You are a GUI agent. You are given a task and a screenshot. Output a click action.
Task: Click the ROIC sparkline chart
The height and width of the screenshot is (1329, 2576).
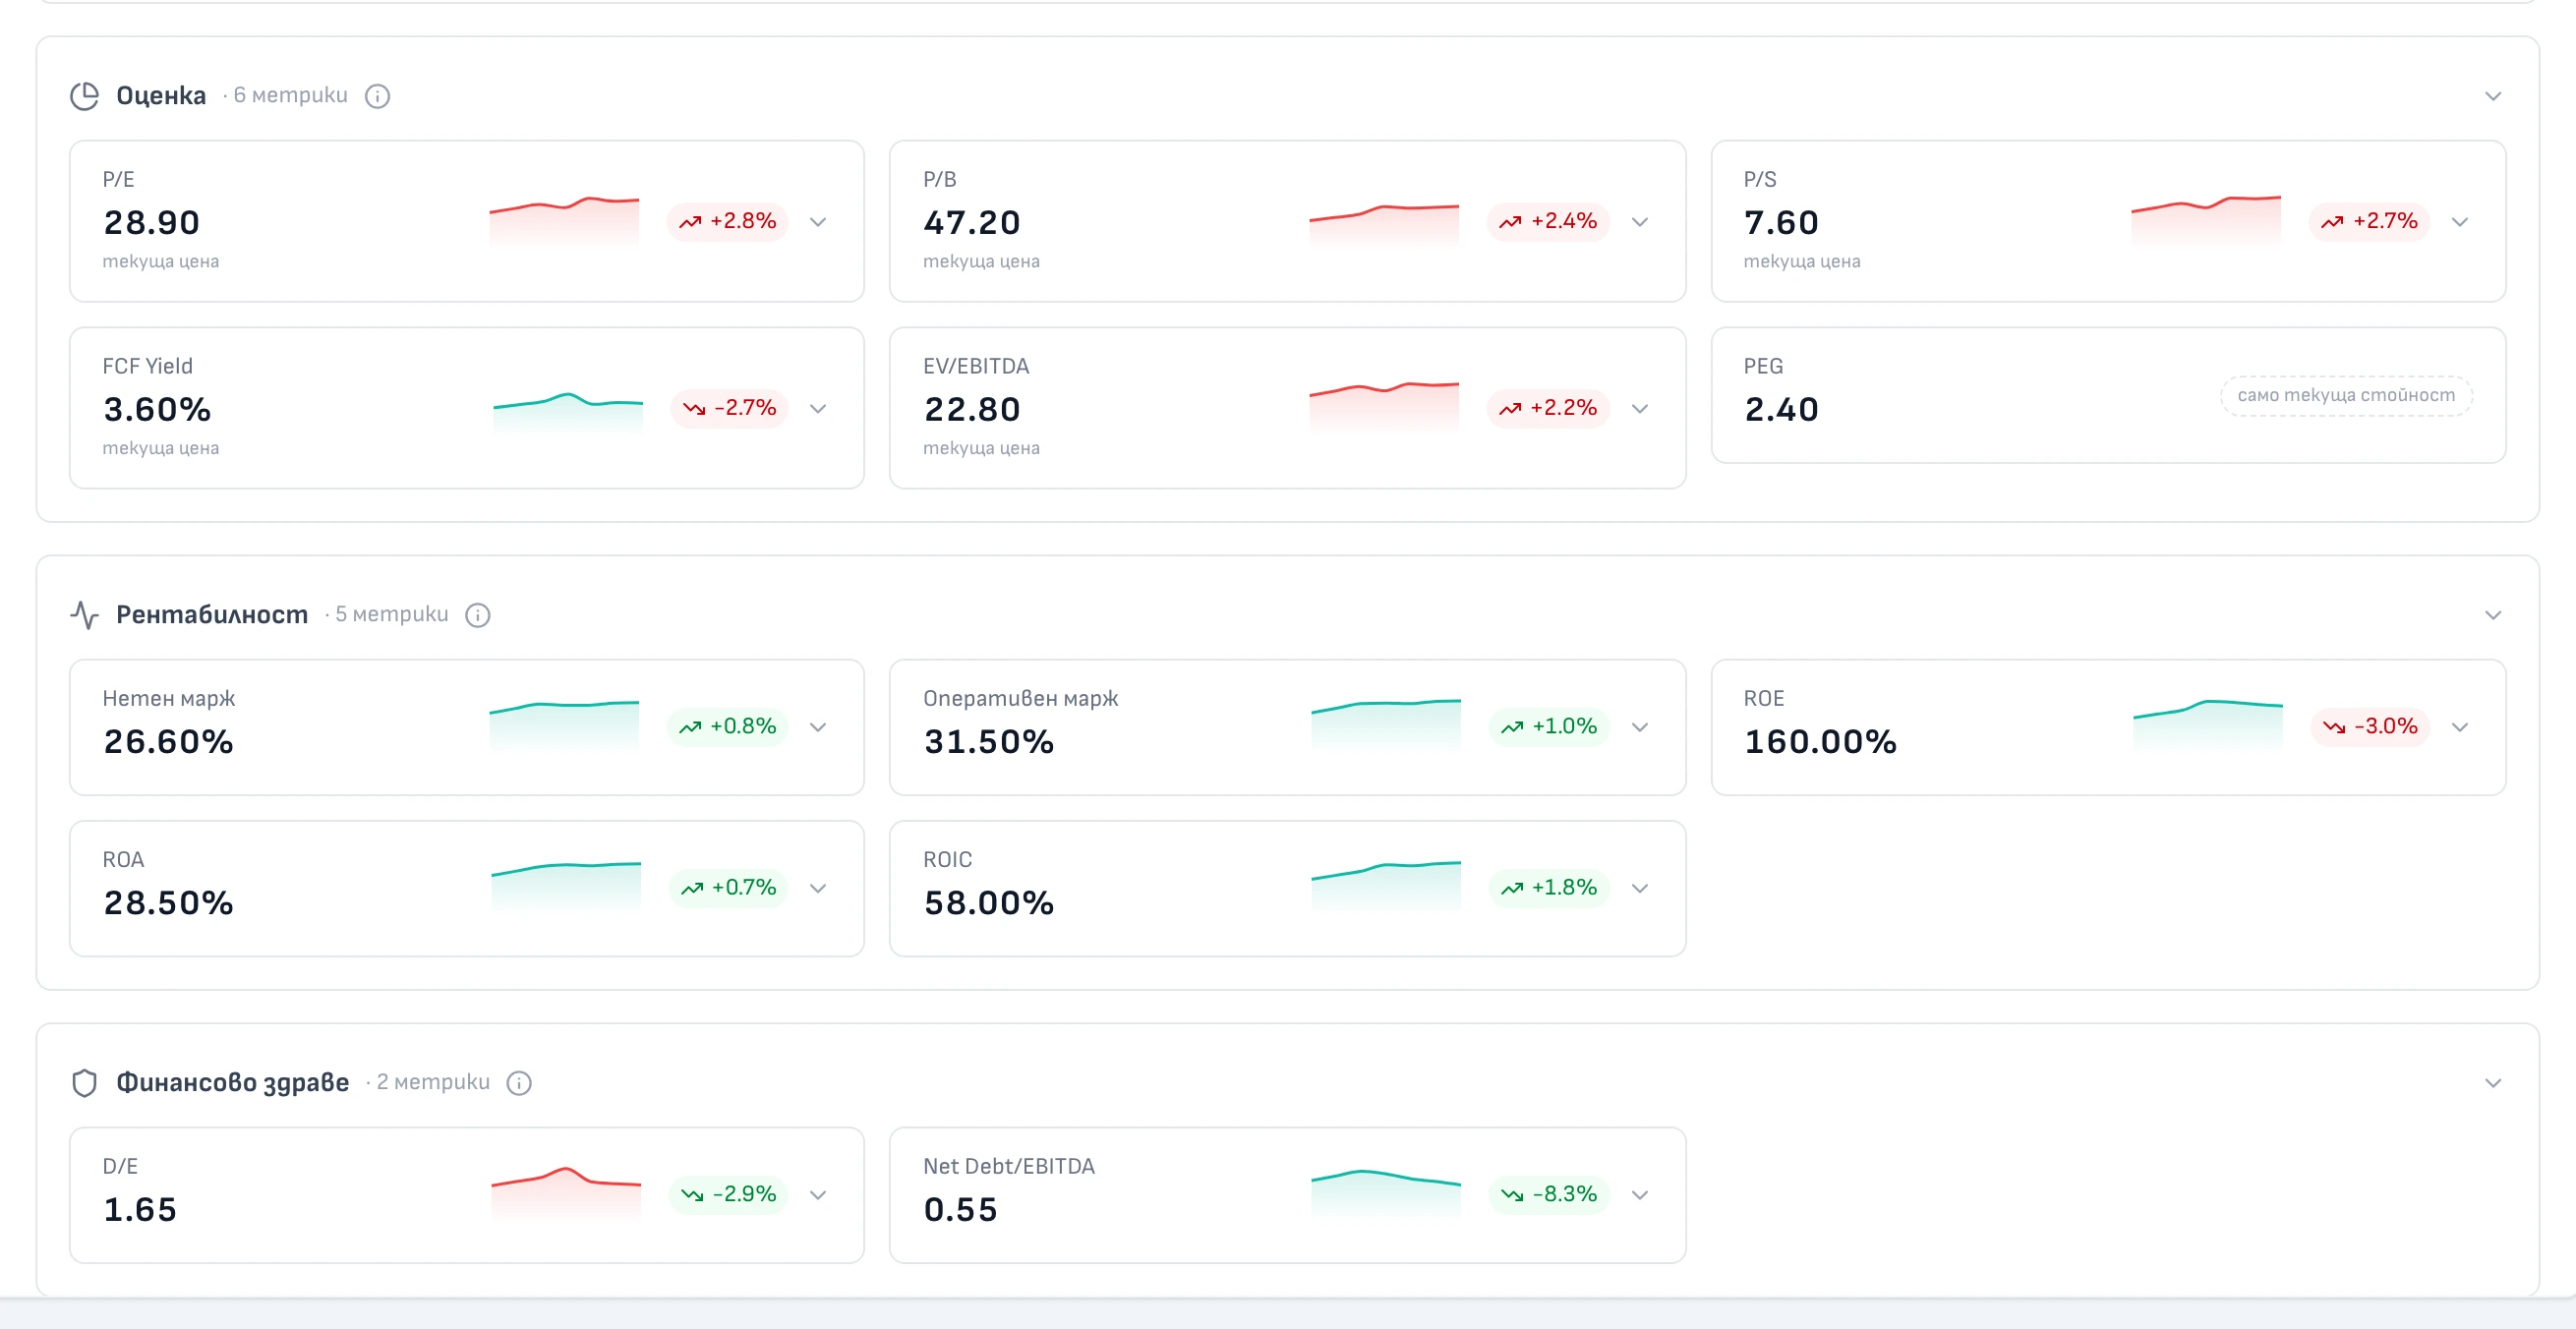1386,886
